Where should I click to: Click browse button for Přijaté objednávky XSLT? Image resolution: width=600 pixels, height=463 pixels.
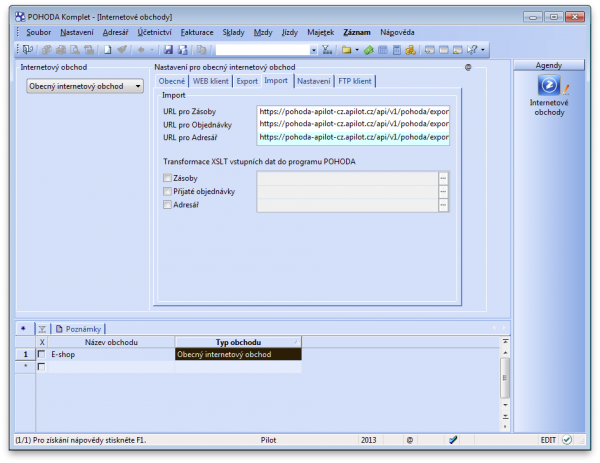point(443,192)
